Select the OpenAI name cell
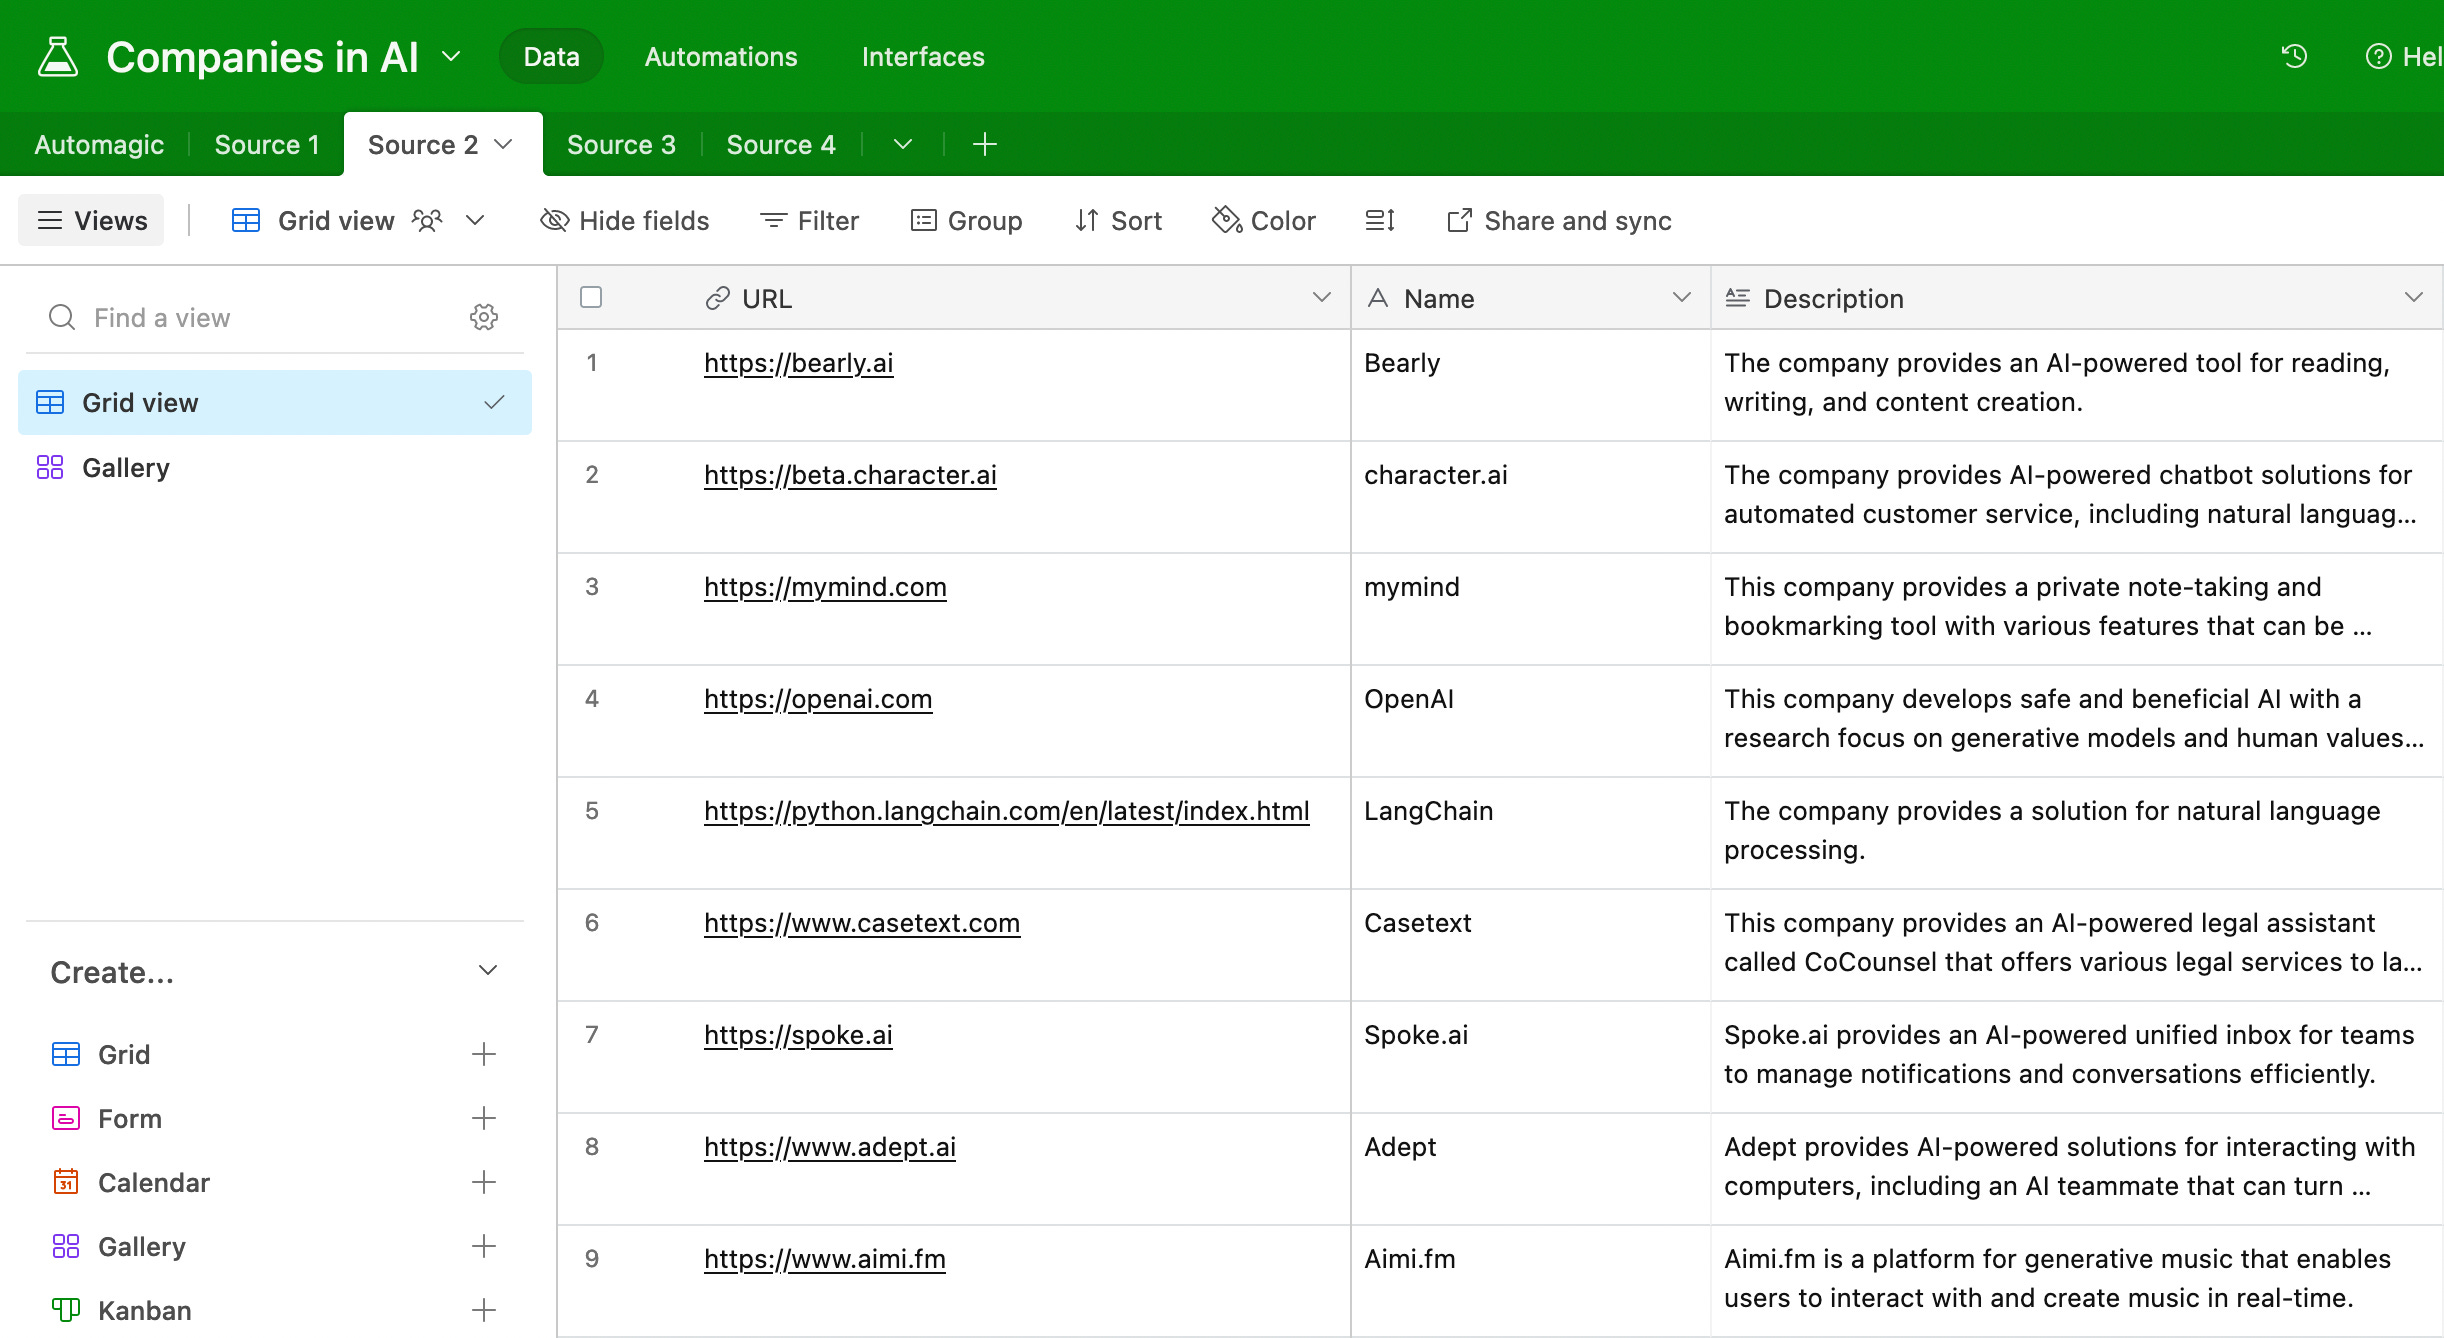Image resolution: width=2444 pixels, height=1338 pixels. (1530, 721)
